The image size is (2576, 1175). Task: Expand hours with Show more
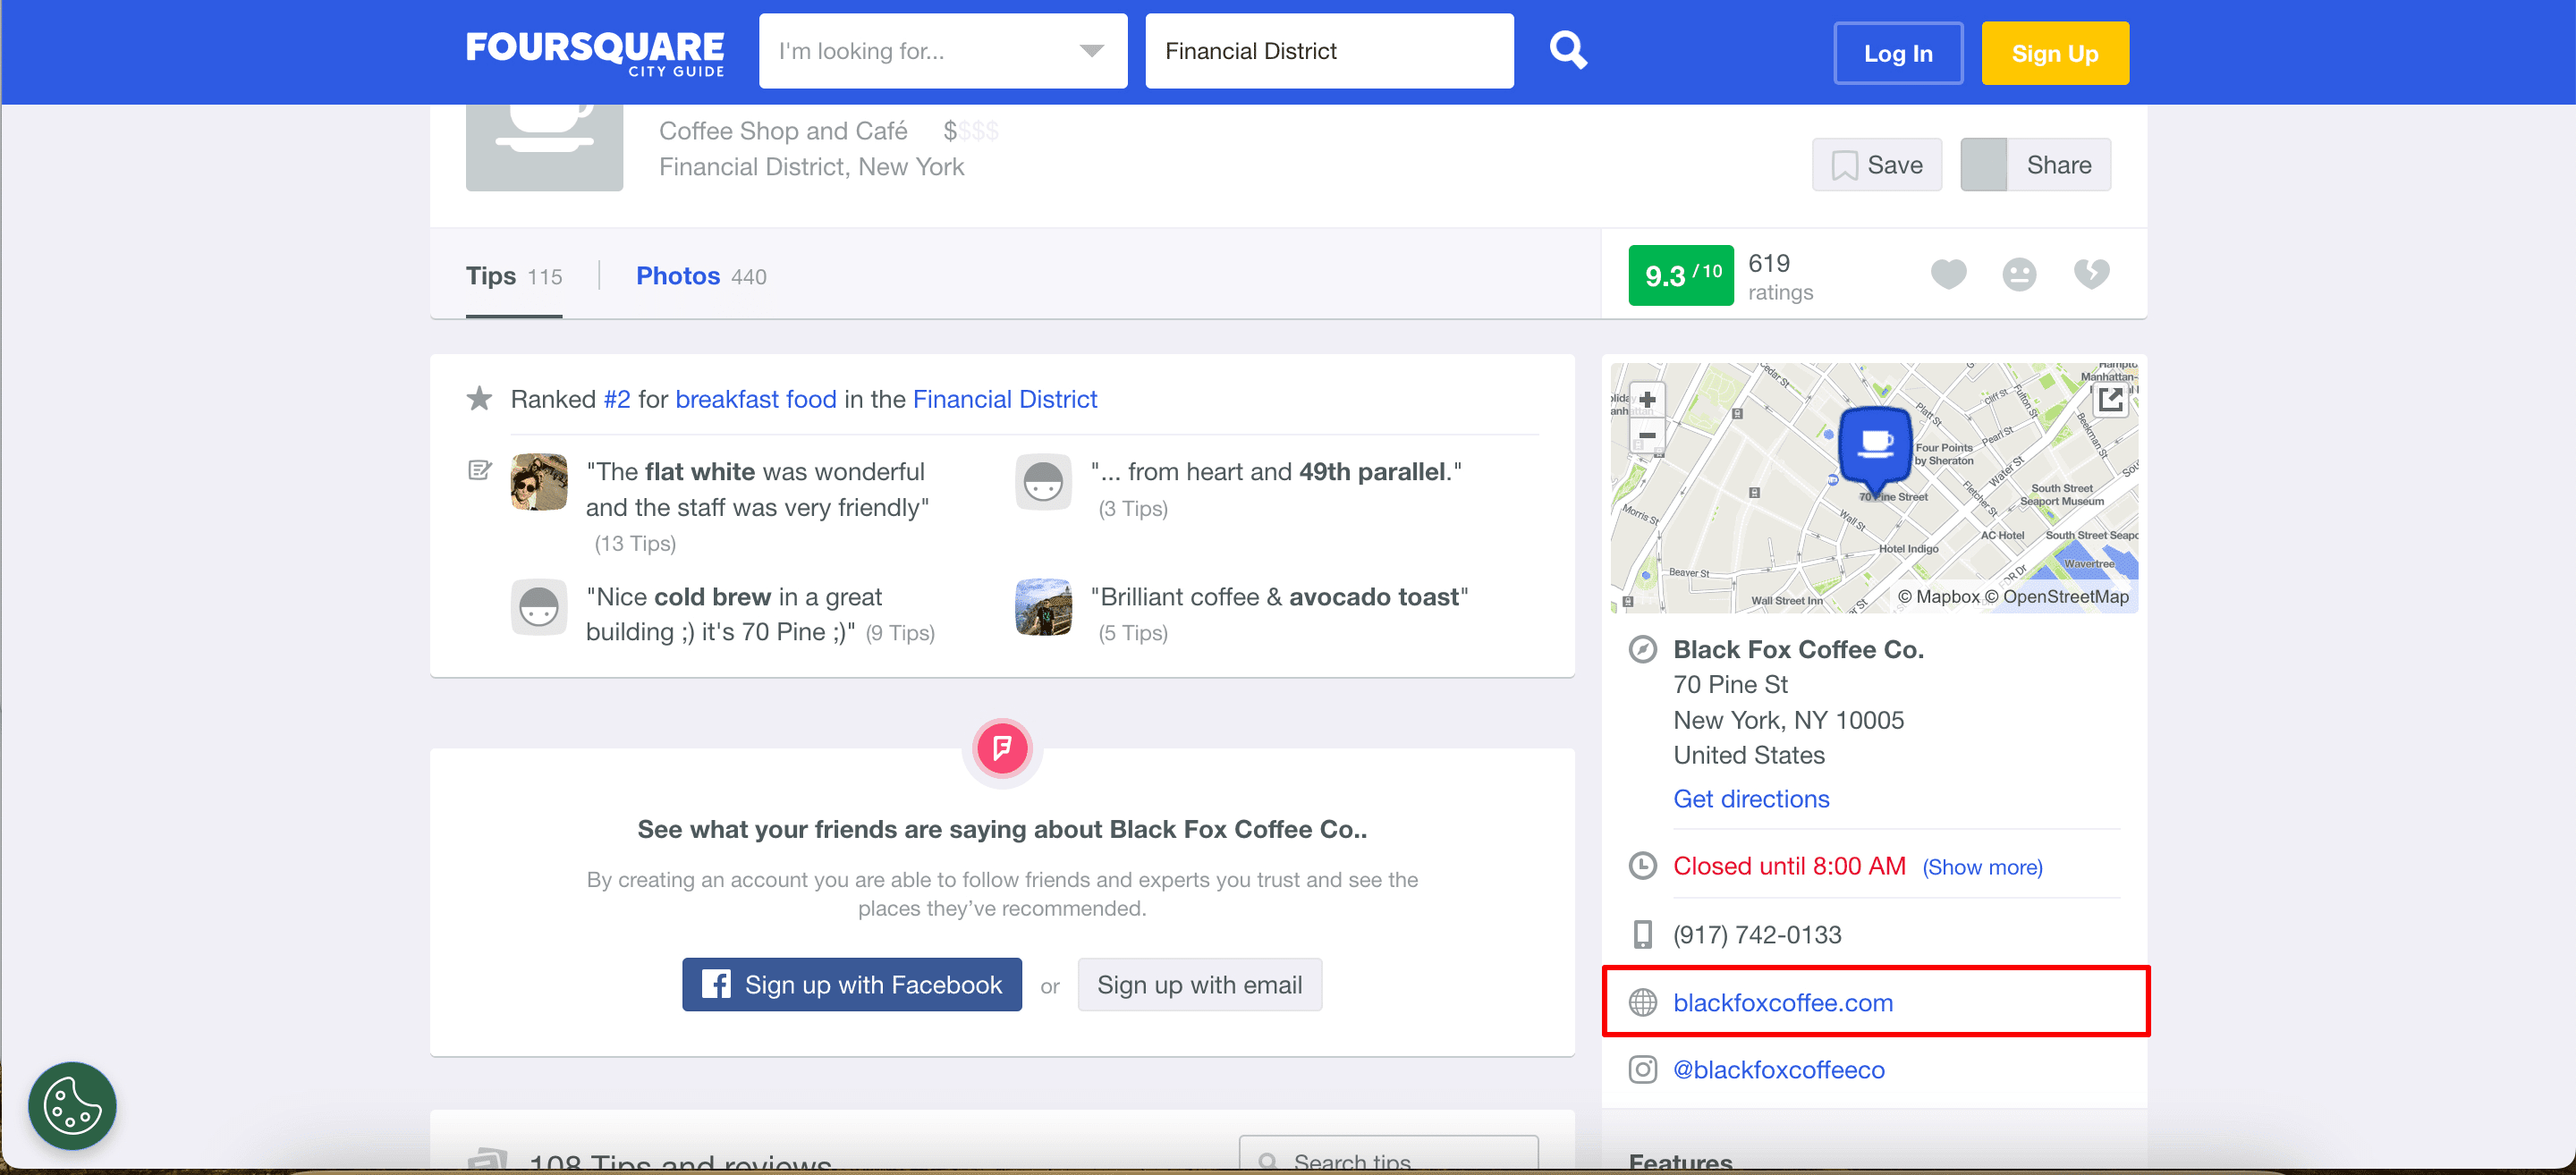click(1982, 867)
